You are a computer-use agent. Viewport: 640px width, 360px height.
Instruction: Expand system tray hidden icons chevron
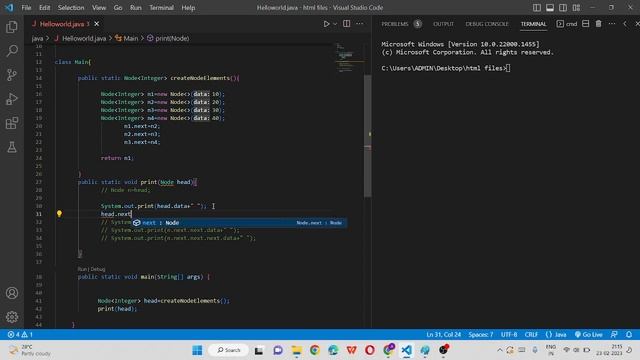click(x=500, y=350)
